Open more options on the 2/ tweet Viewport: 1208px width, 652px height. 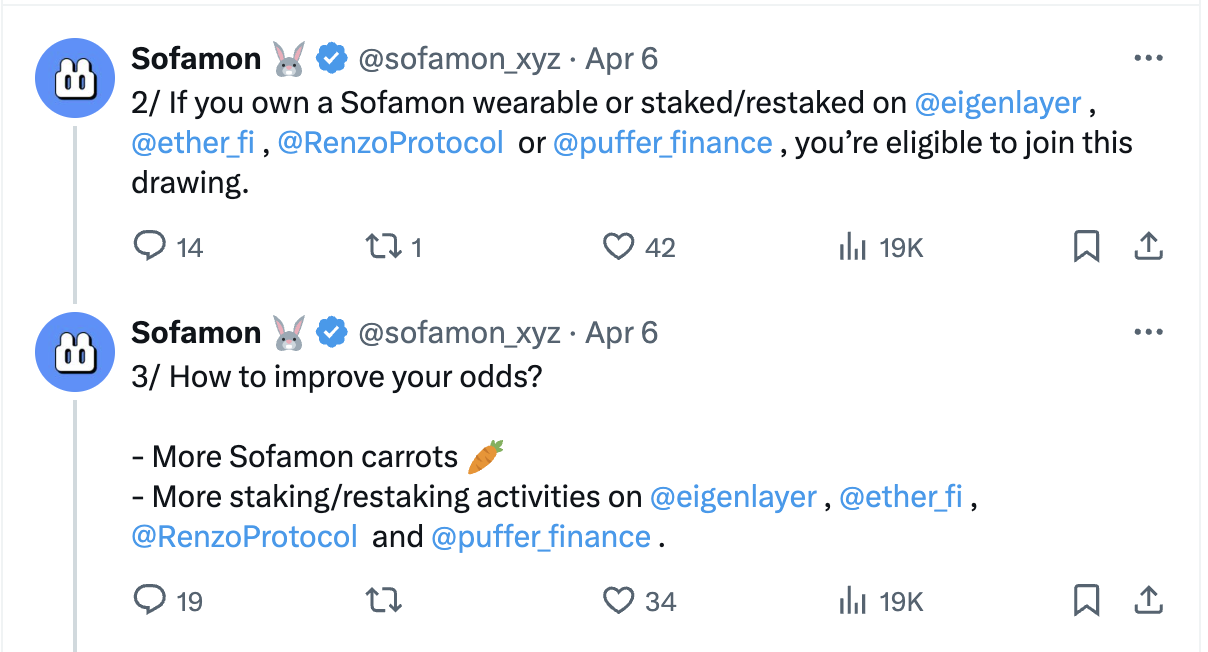tap(1149, 58)
